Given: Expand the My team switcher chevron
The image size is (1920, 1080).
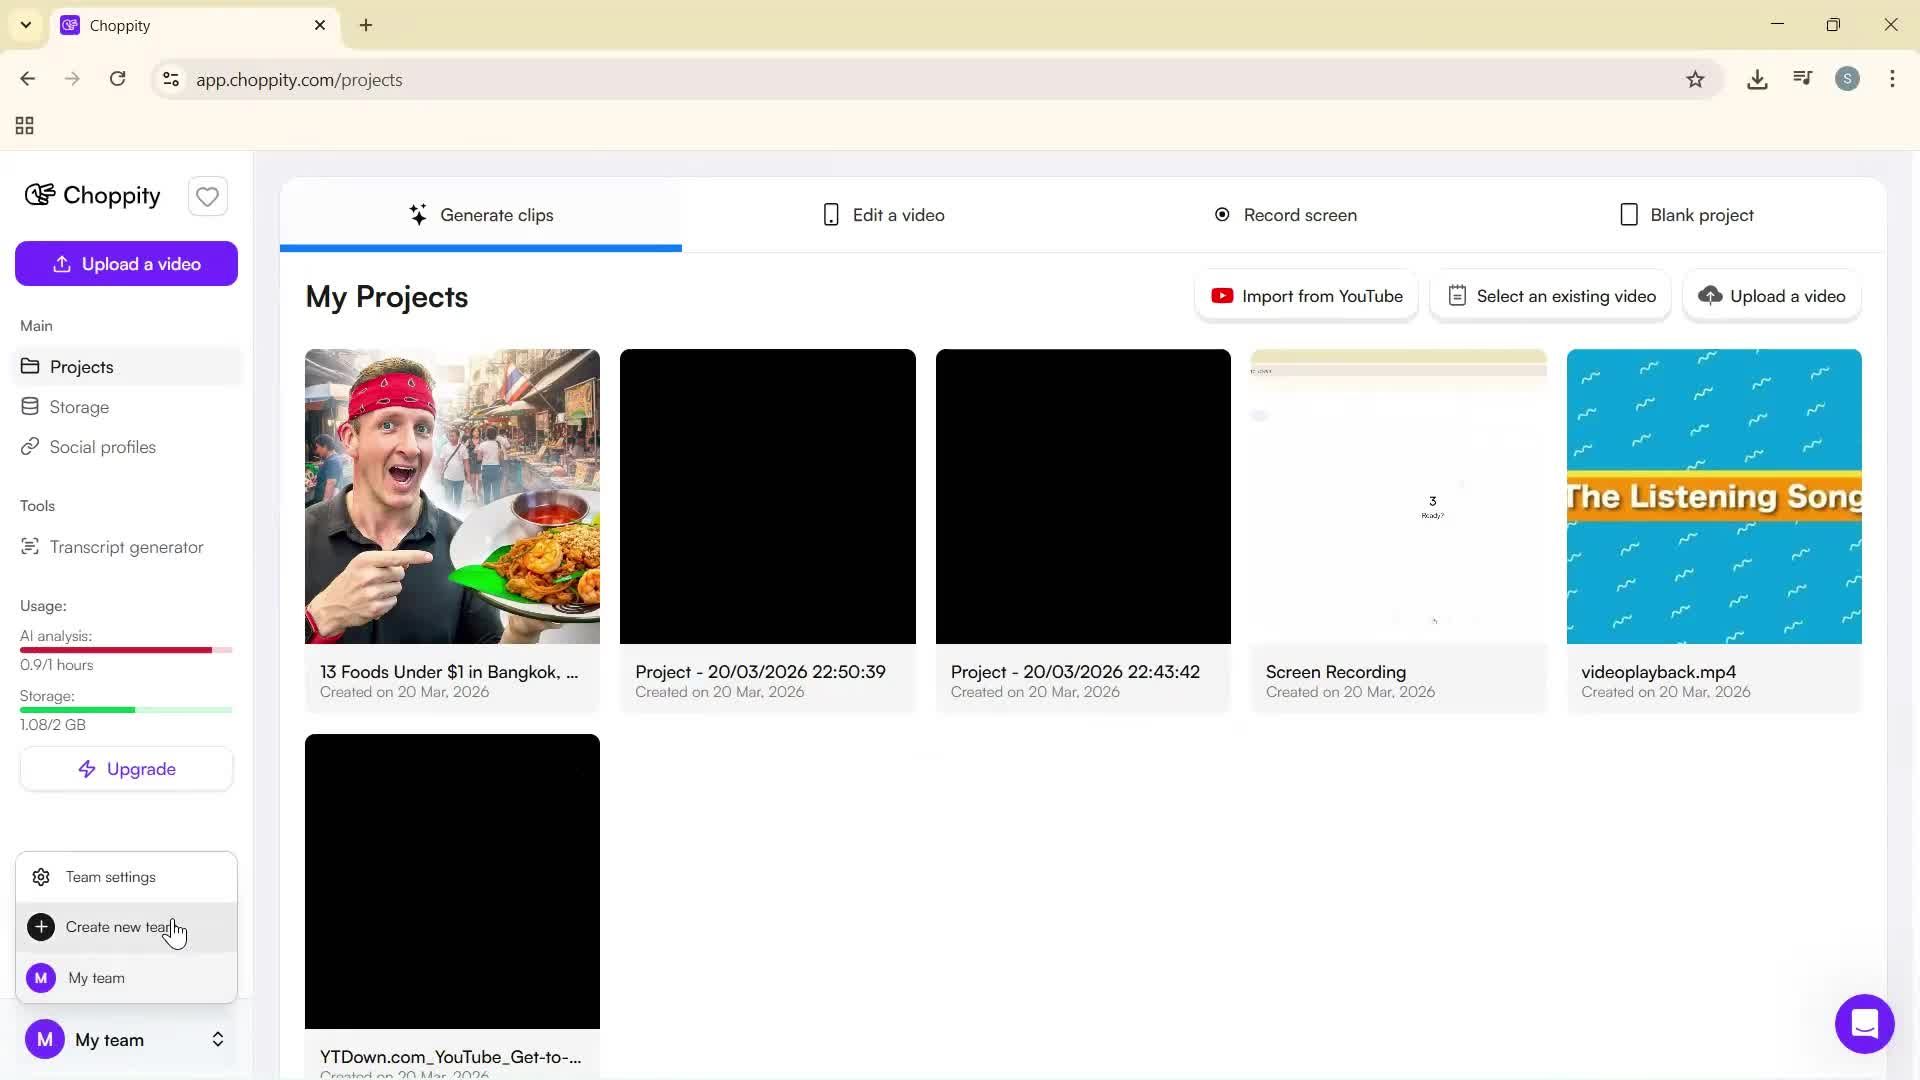Looking at the screenshot, I should [217, 1040].
